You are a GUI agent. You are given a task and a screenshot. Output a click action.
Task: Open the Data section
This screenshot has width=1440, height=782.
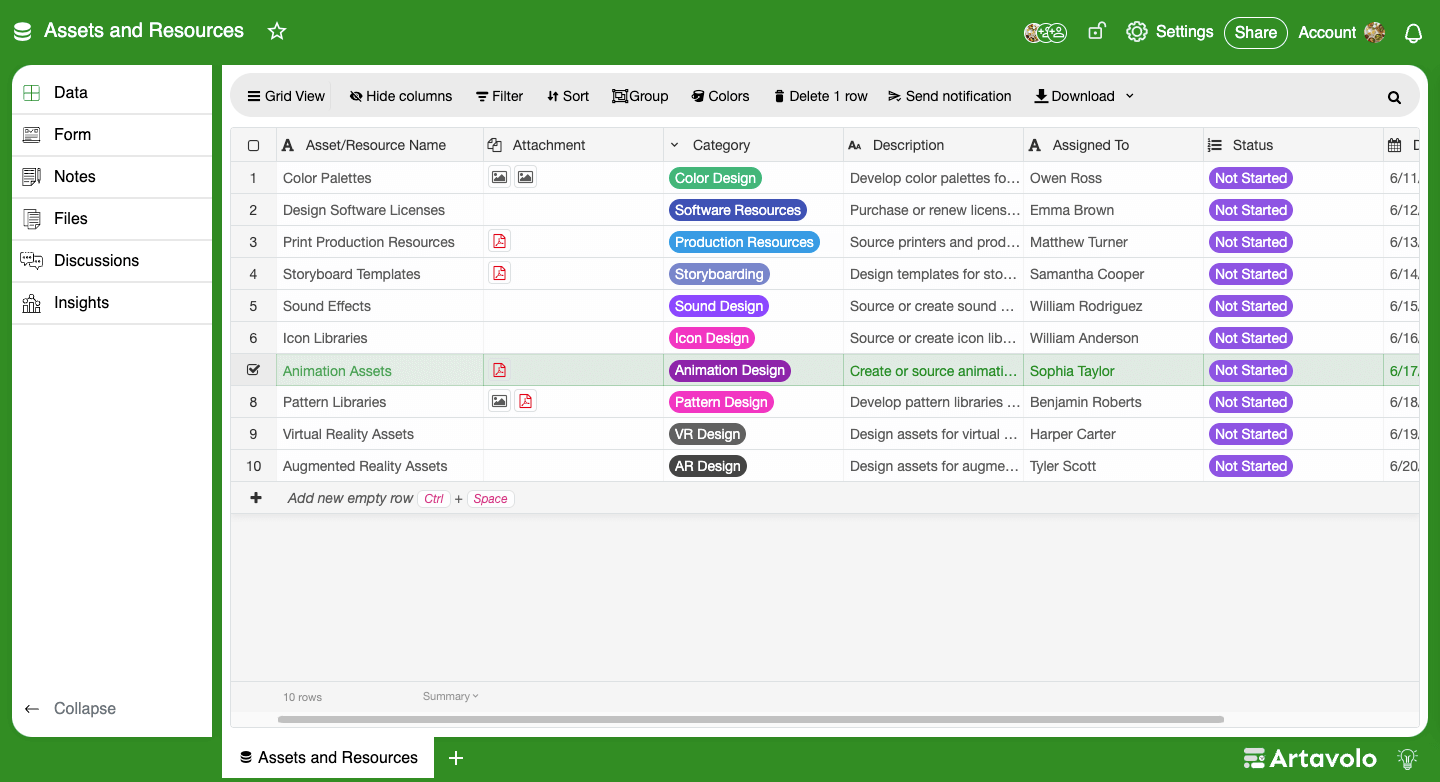tap(112, 92)
